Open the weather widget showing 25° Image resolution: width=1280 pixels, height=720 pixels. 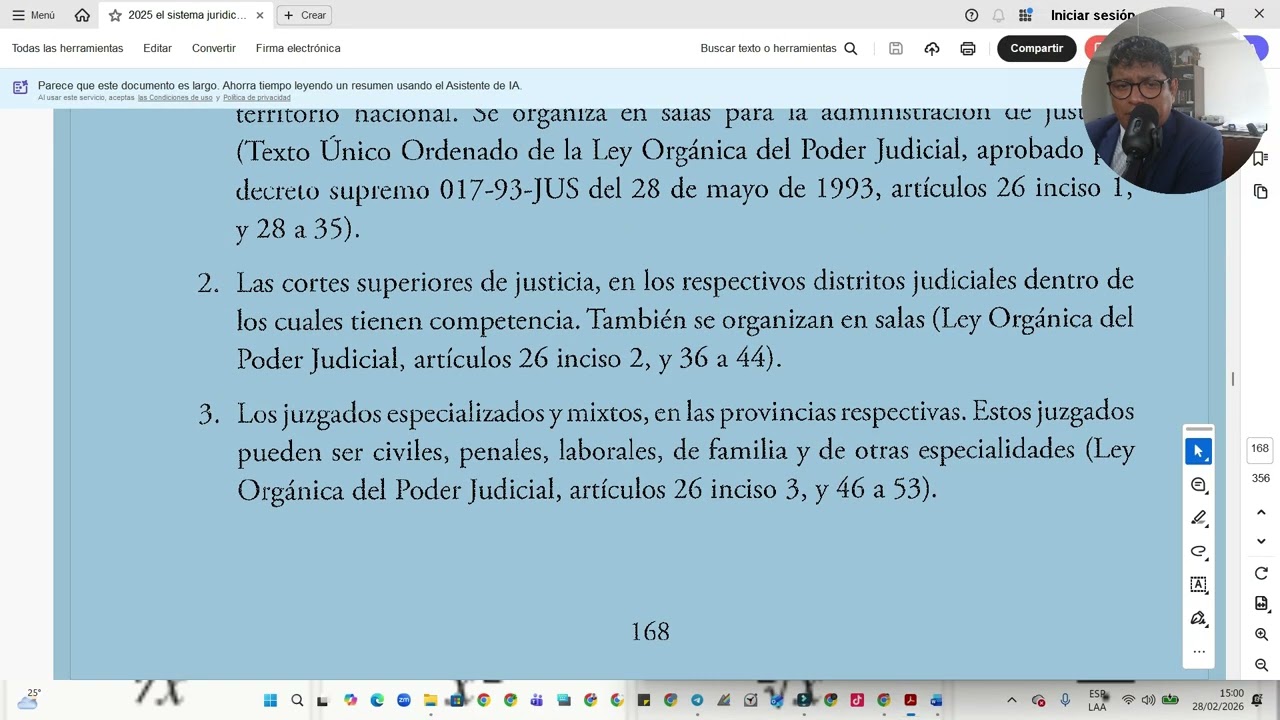28,699
